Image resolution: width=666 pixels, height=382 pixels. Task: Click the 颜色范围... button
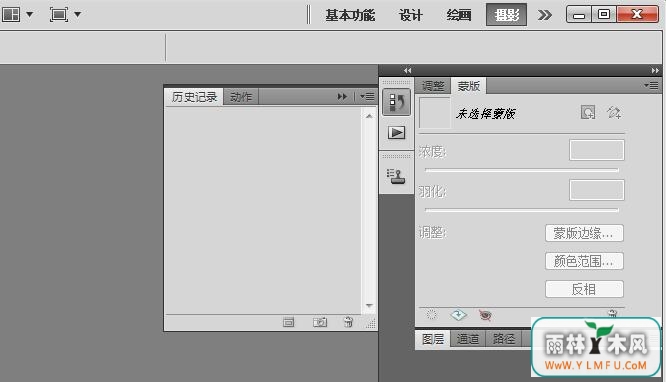pos(584,261)
